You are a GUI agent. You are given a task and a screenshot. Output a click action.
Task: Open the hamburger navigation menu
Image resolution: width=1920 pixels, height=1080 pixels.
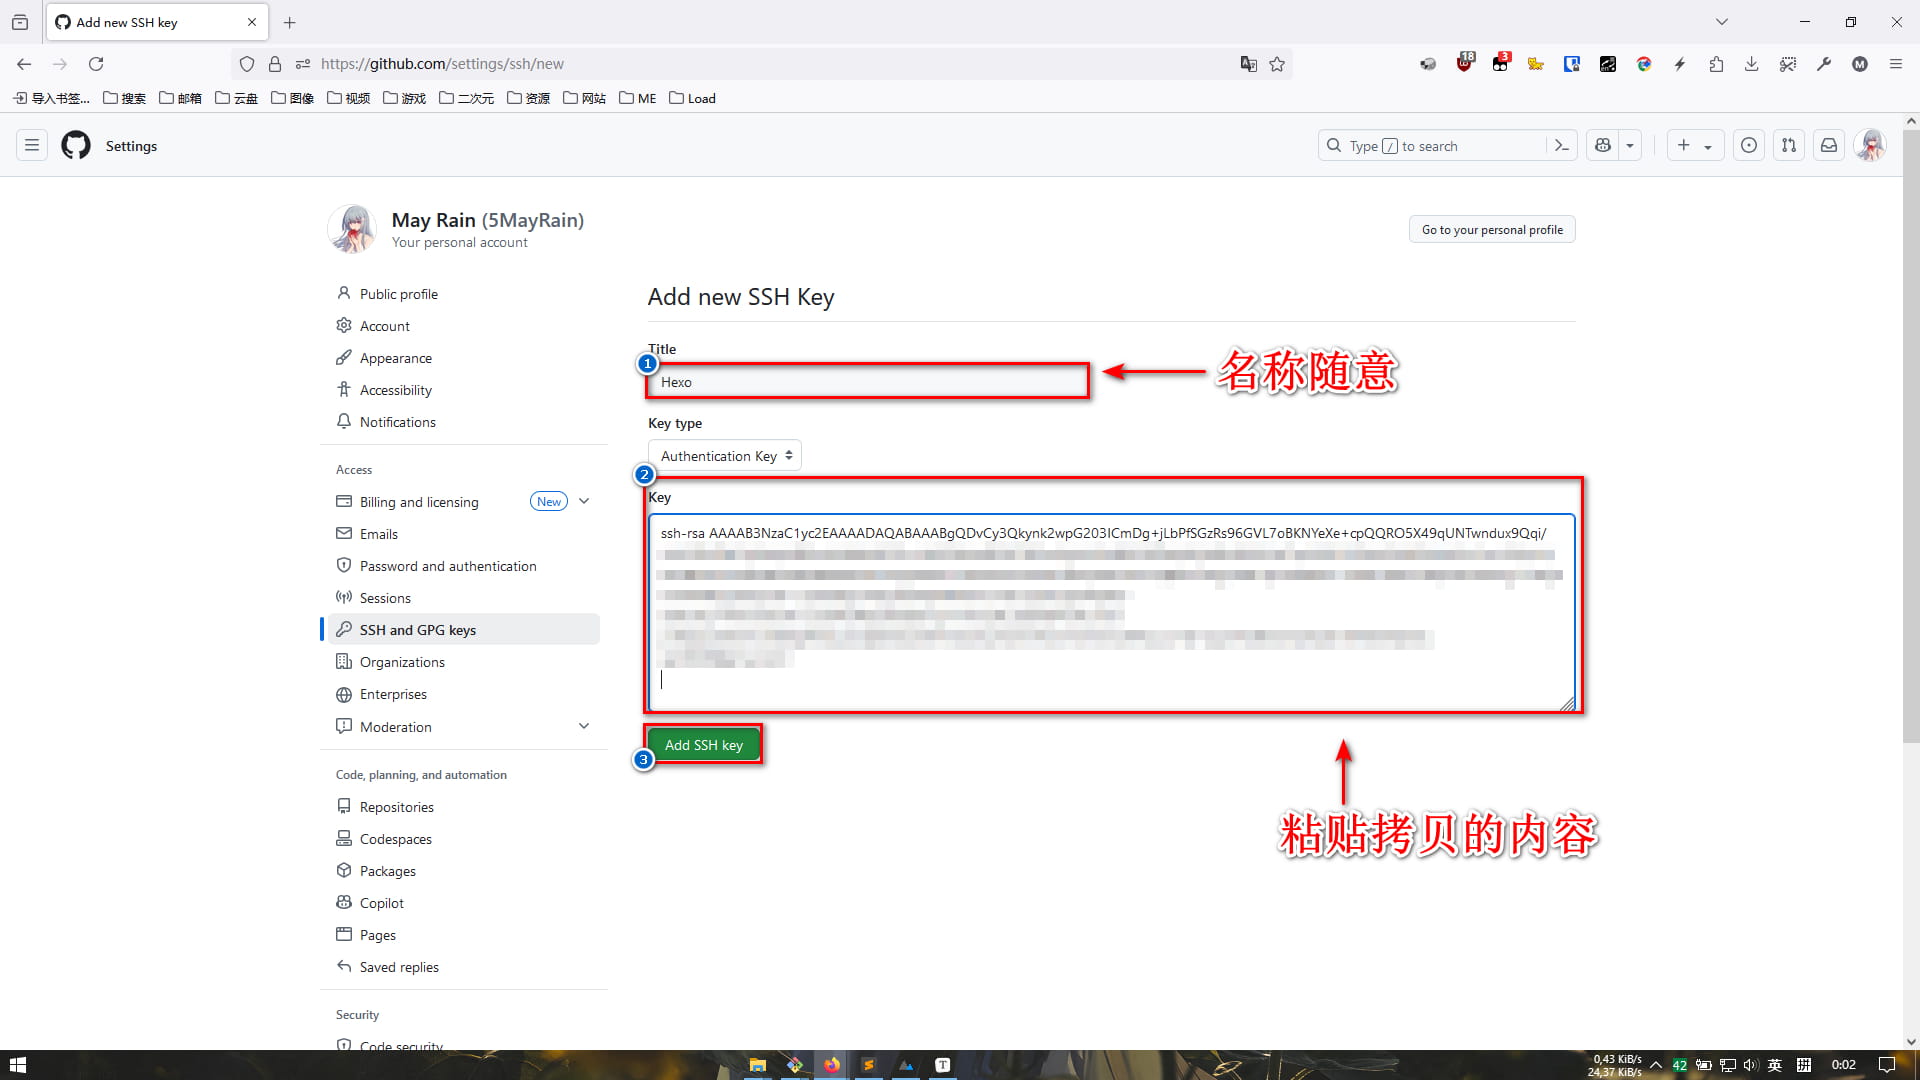pos(32,146)
